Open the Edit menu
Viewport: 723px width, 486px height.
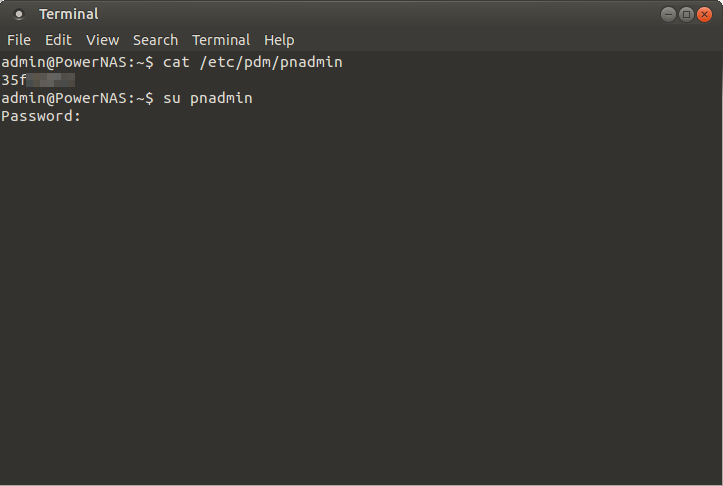[58, 40]
